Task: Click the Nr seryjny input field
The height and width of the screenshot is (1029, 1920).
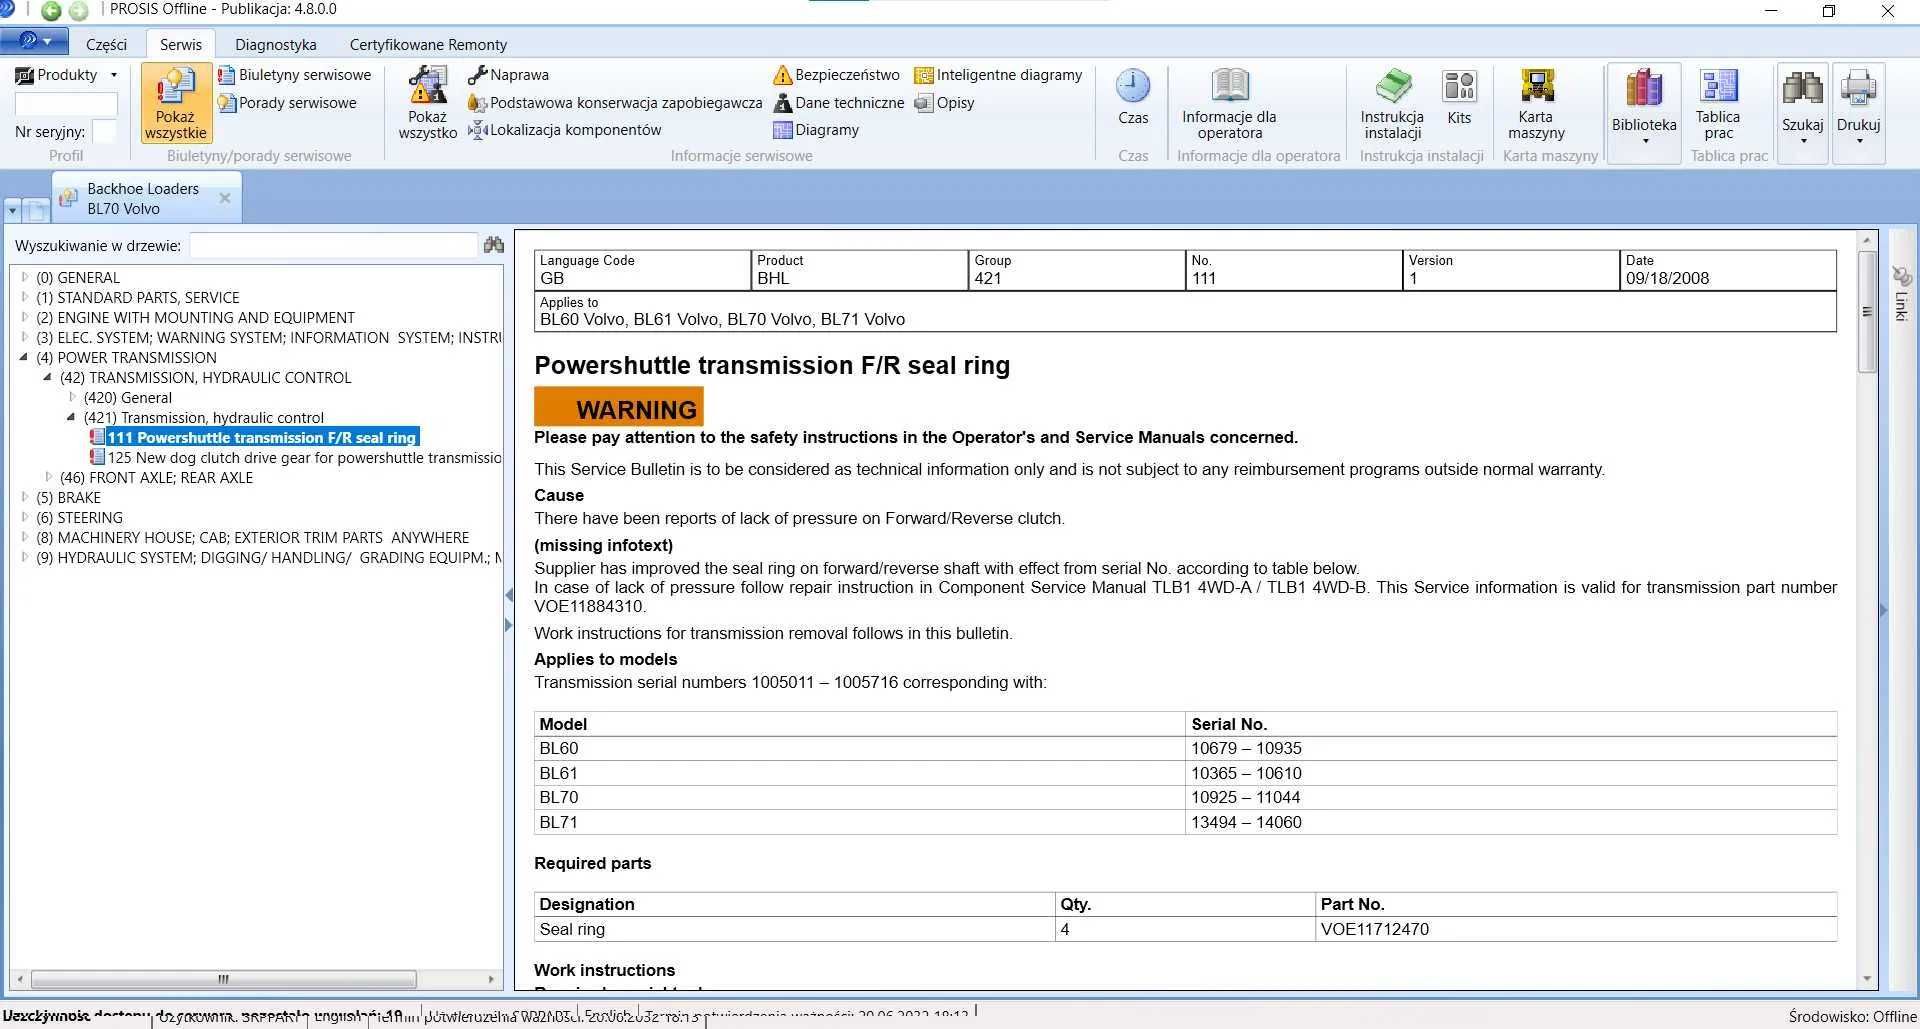Action: point(104,131)
